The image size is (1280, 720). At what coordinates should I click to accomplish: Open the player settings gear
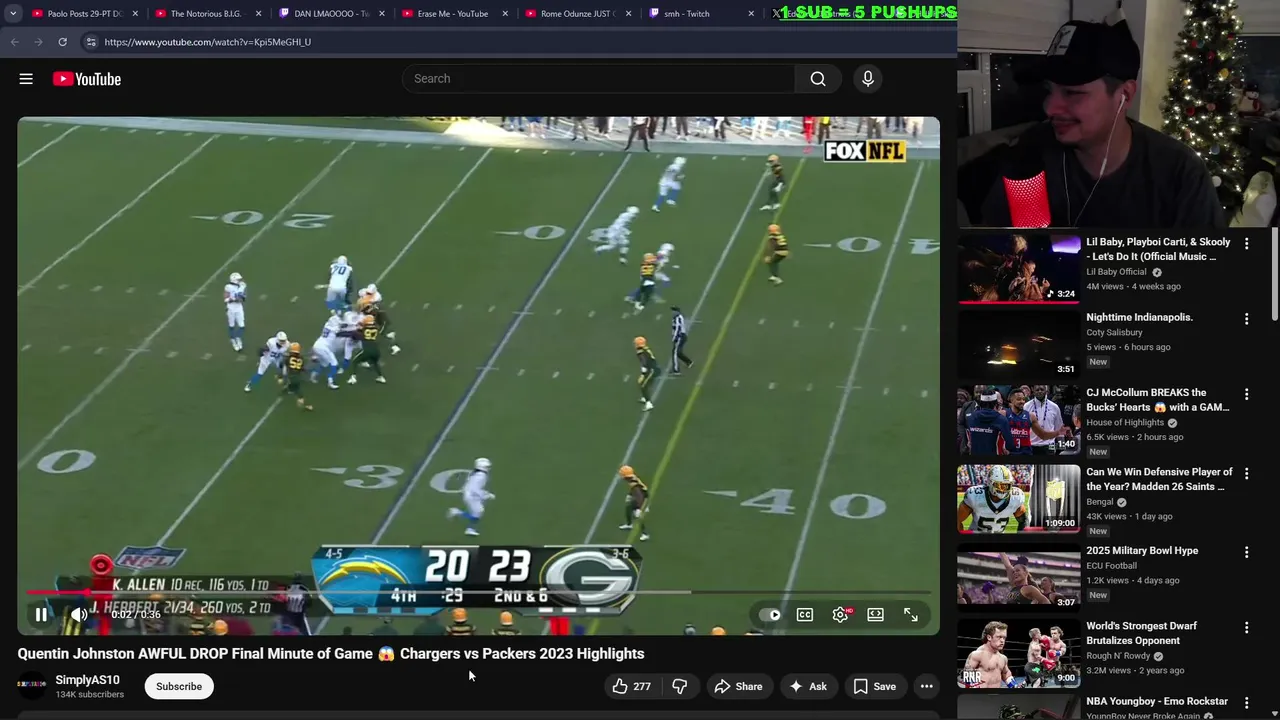(840, 615)
